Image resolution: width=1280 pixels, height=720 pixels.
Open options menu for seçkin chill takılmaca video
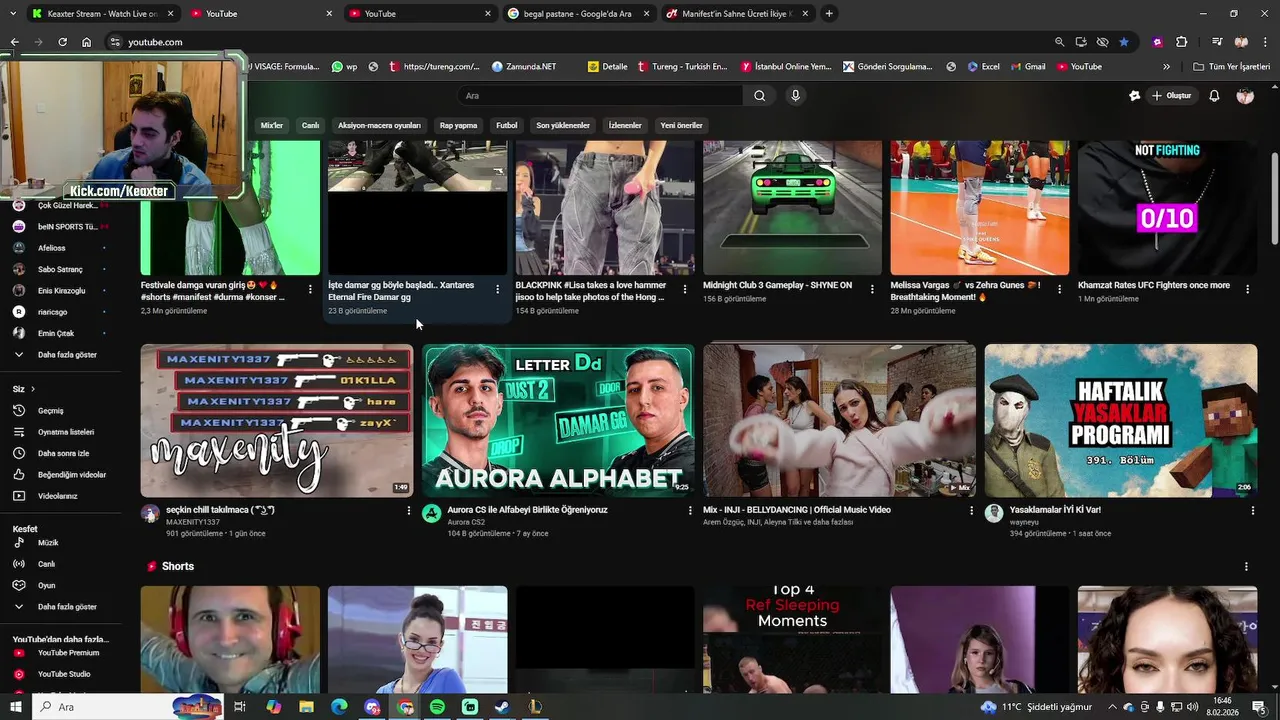(408, 511)
